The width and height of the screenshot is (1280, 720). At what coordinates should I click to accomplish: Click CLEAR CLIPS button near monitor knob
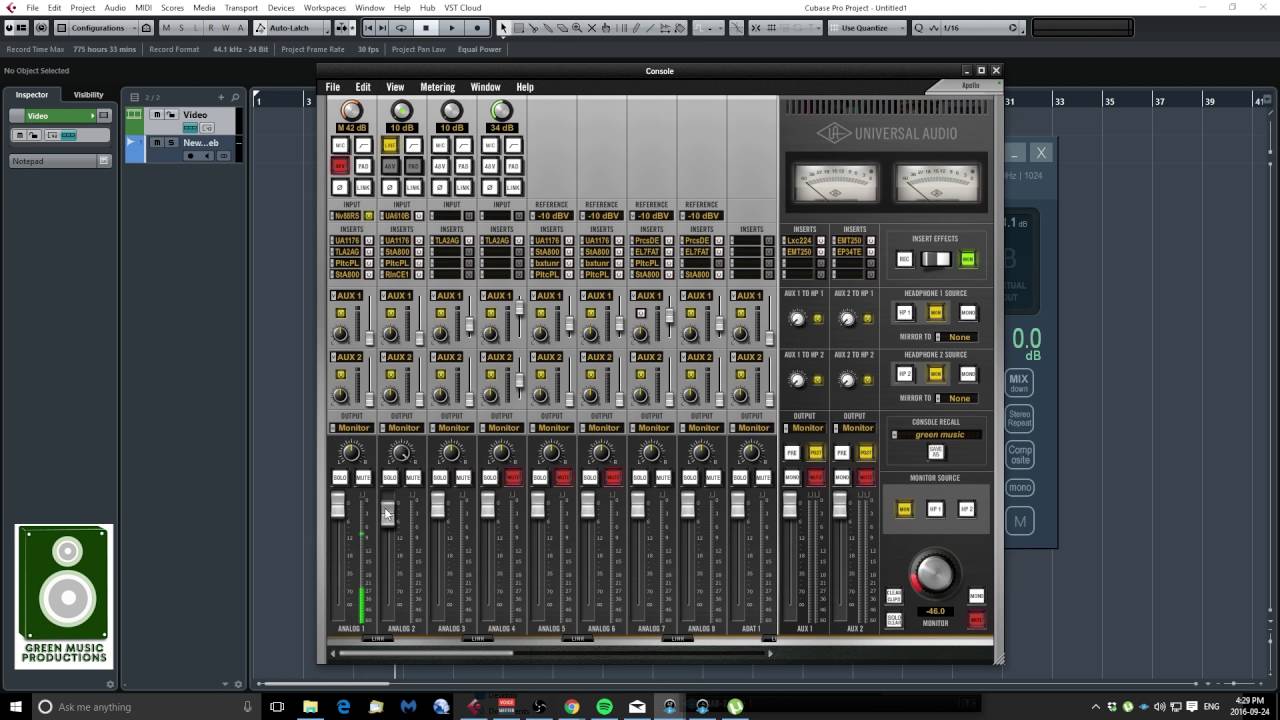tap(894, 596)
